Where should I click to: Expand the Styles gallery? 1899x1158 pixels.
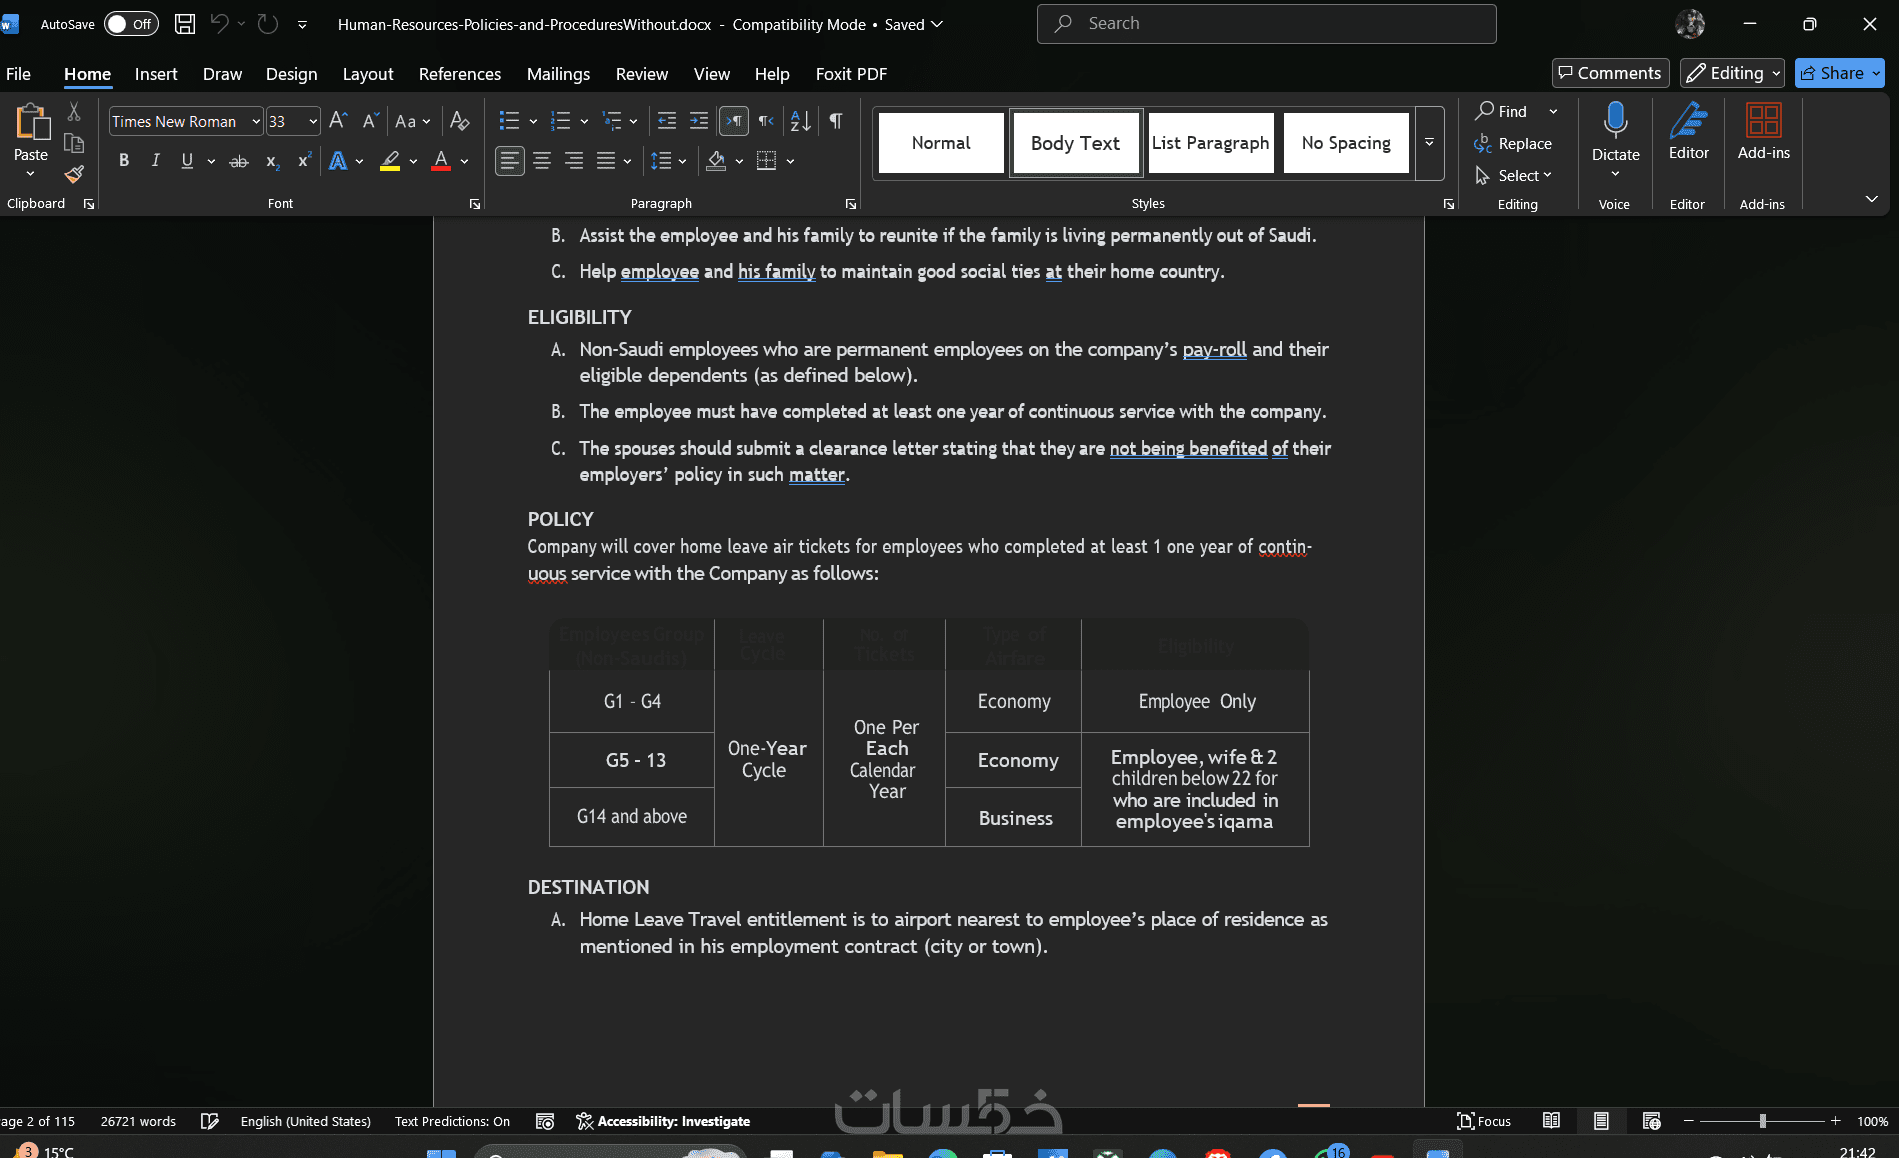pos(1429,143)
